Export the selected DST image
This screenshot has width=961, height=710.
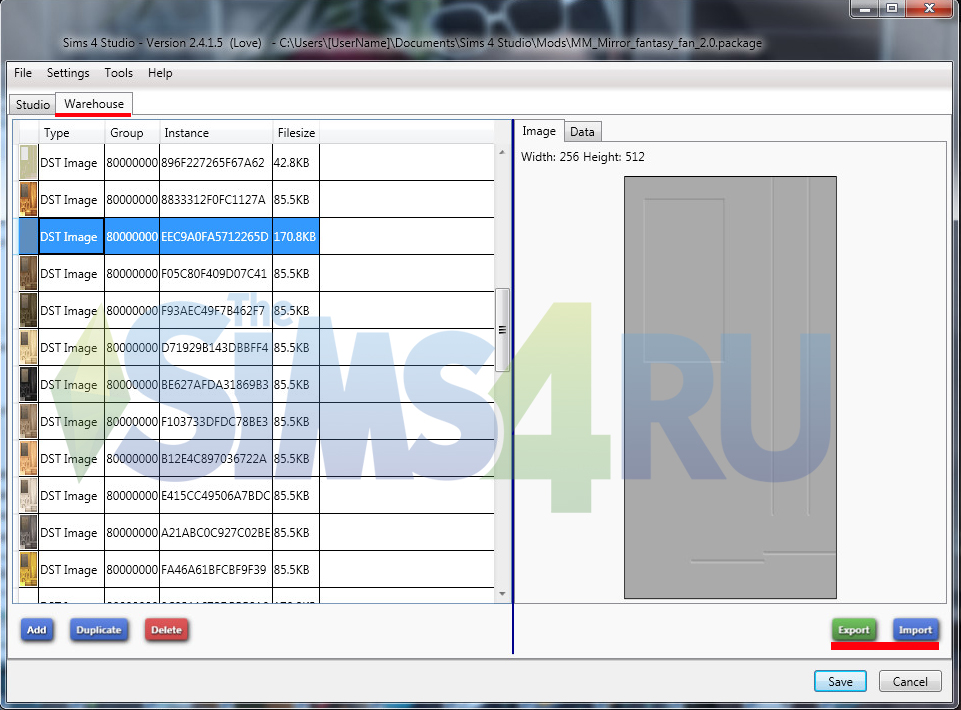[853, 630]
